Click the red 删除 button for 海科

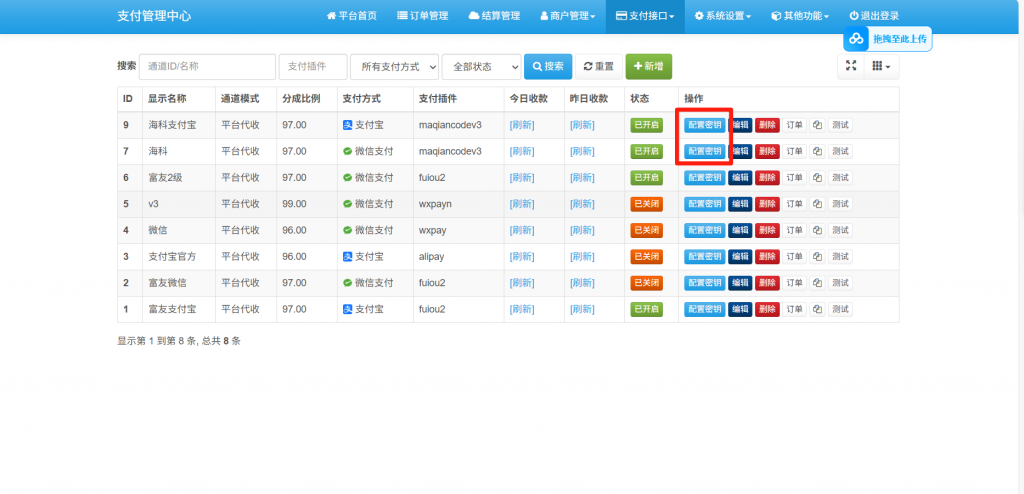[767, 151]
